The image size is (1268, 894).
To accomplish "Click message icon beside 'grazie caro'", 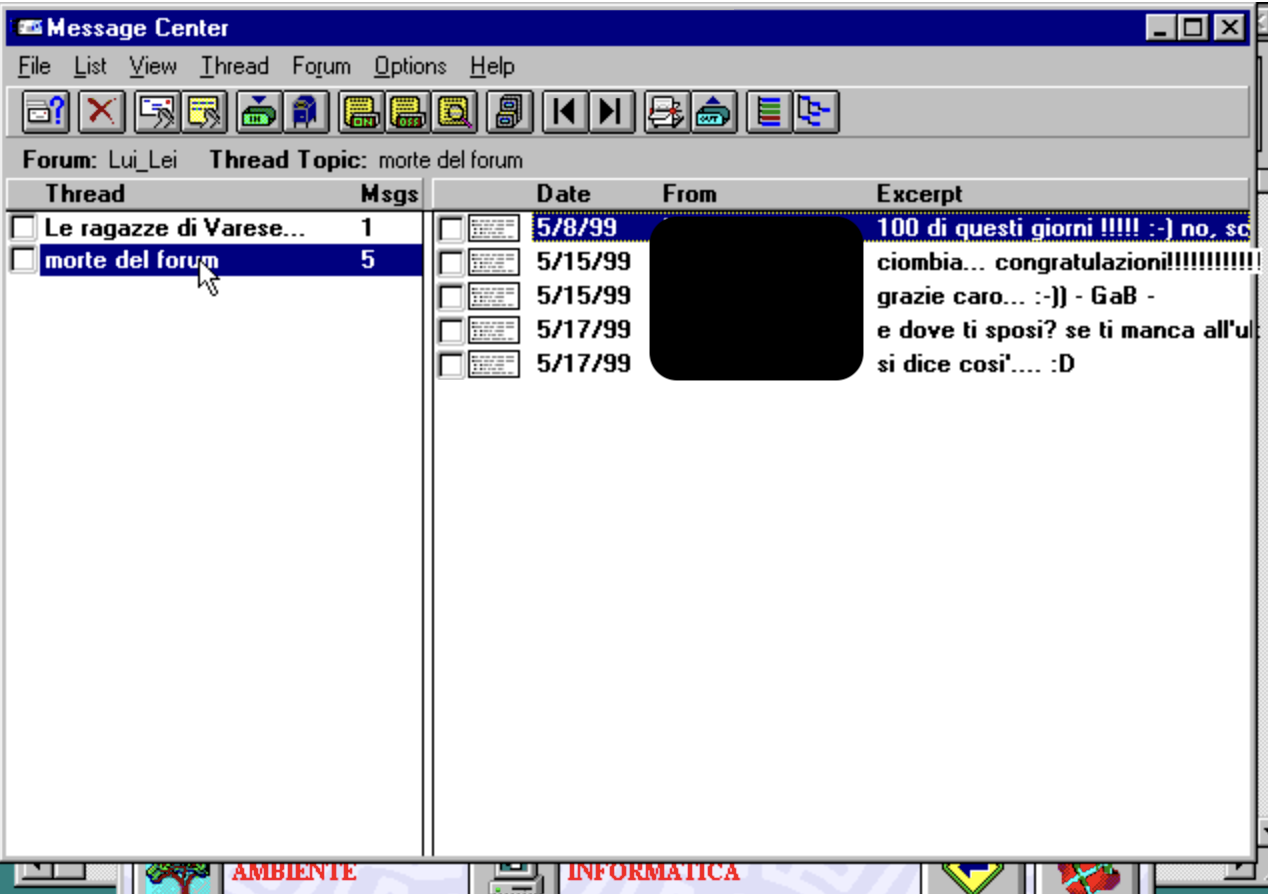I will tap(494, 297).
